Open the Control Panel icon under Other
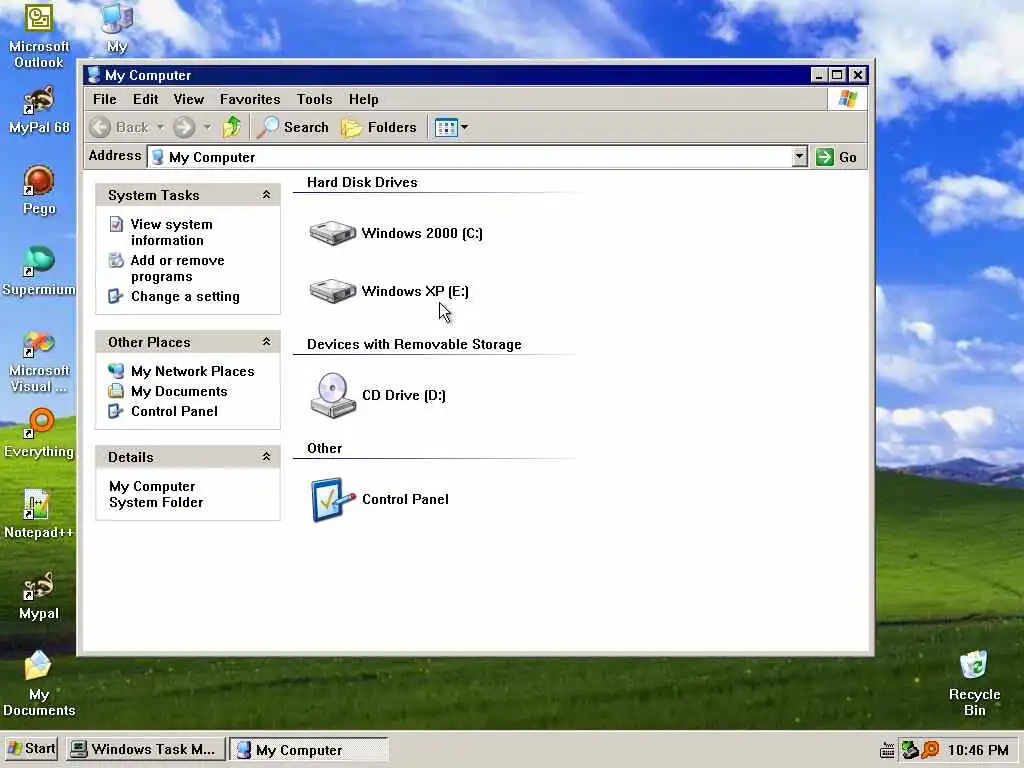This screenshot has height=768, width=1024. 332,499
